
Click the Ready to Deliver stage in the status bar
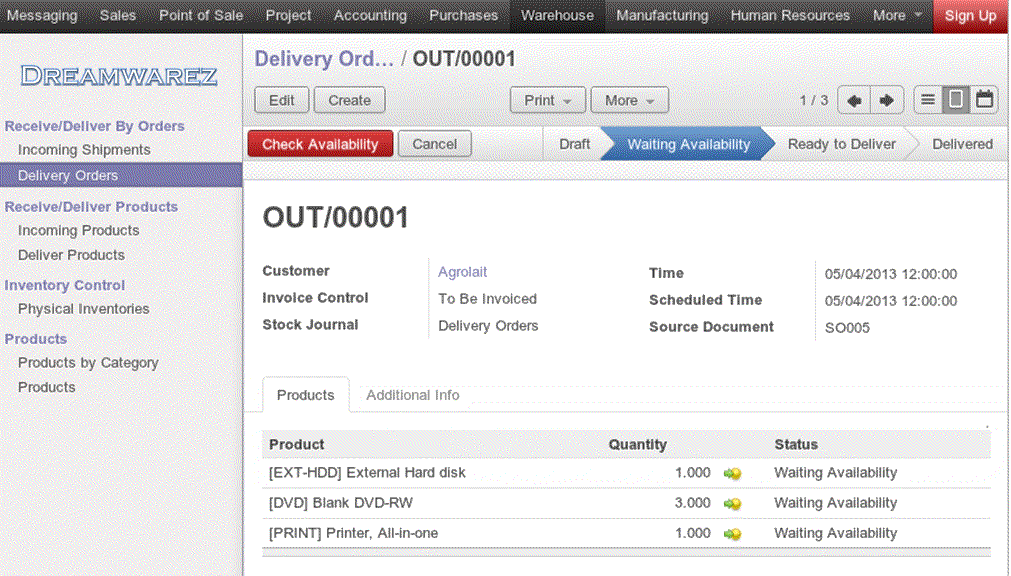pos(841,143)
